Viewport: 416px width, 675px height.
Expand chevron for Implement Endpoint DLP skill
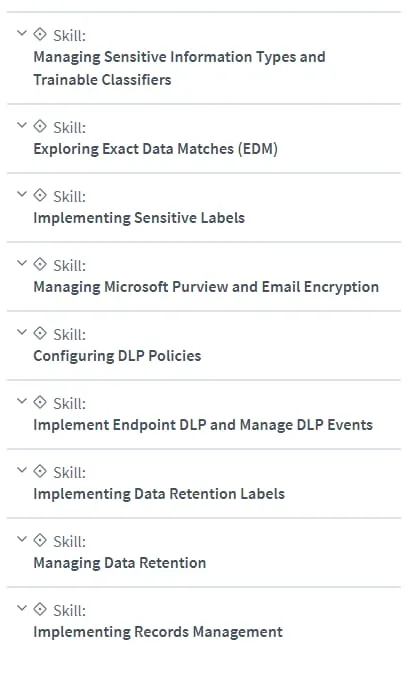pos(22,401)
